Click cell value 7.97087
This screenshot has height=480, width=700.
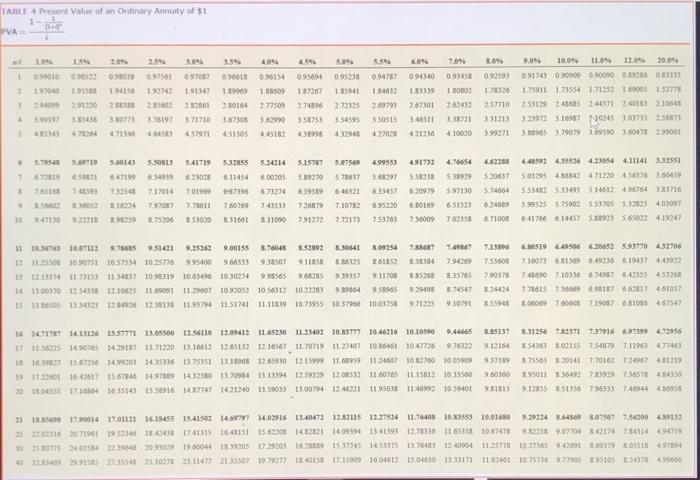pyautogui.click(x=160, y=205)
